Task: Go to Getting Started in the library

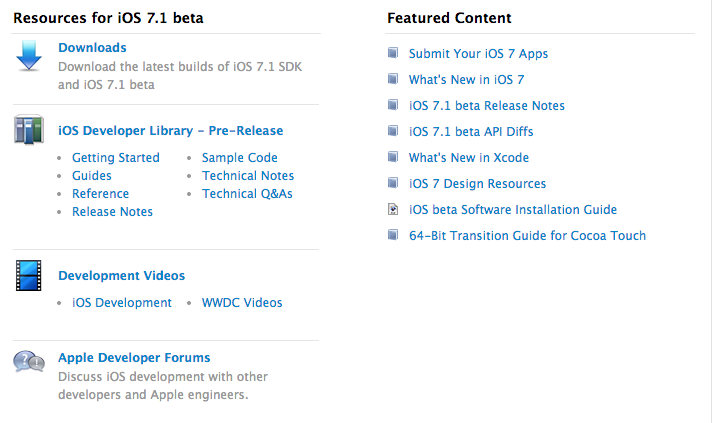Action: [x=115, y=158]
